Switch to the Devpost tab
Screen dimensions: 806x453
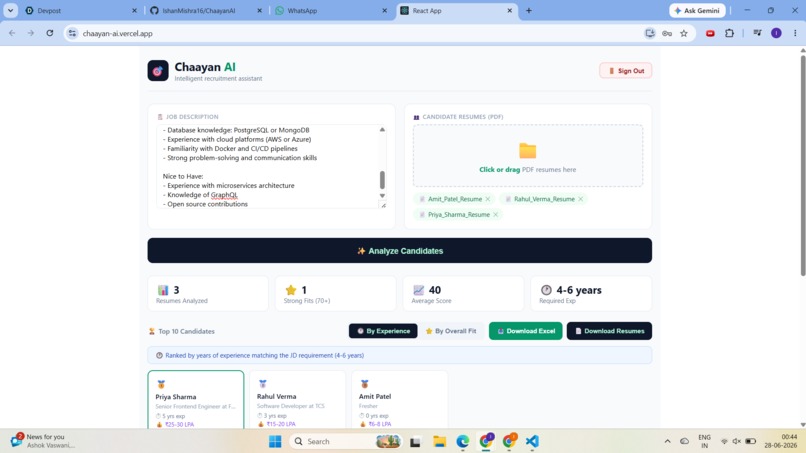81,10
